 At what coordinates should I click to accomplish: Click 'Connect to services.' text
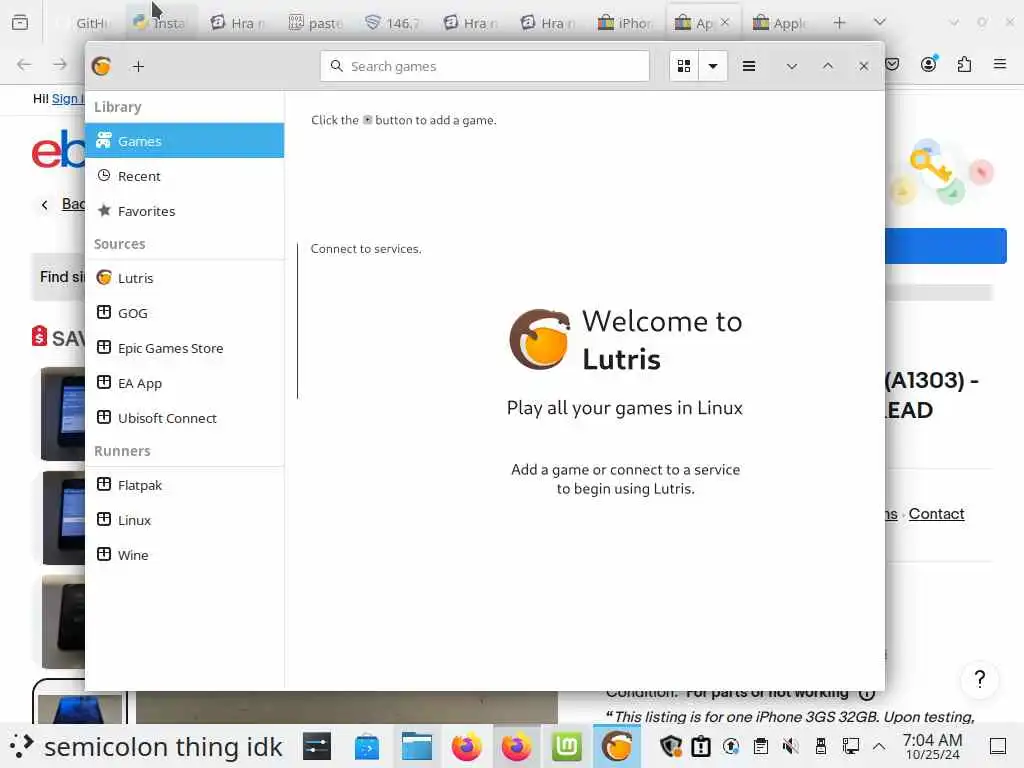(366, 249)
